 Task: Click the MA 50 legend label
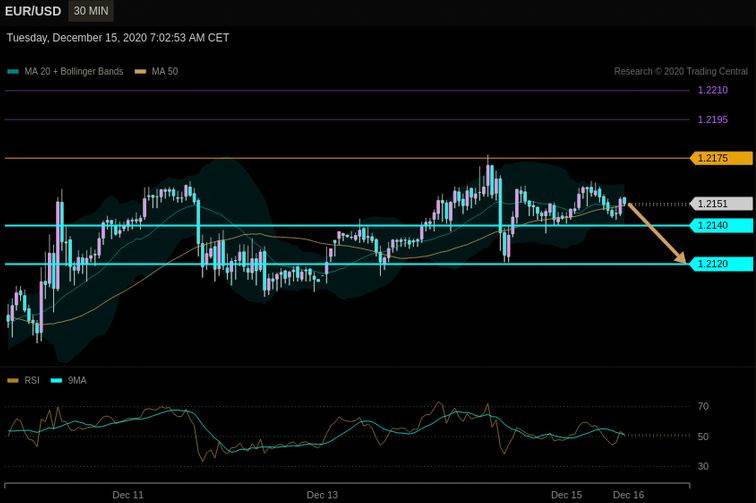[x=165, y=71]
